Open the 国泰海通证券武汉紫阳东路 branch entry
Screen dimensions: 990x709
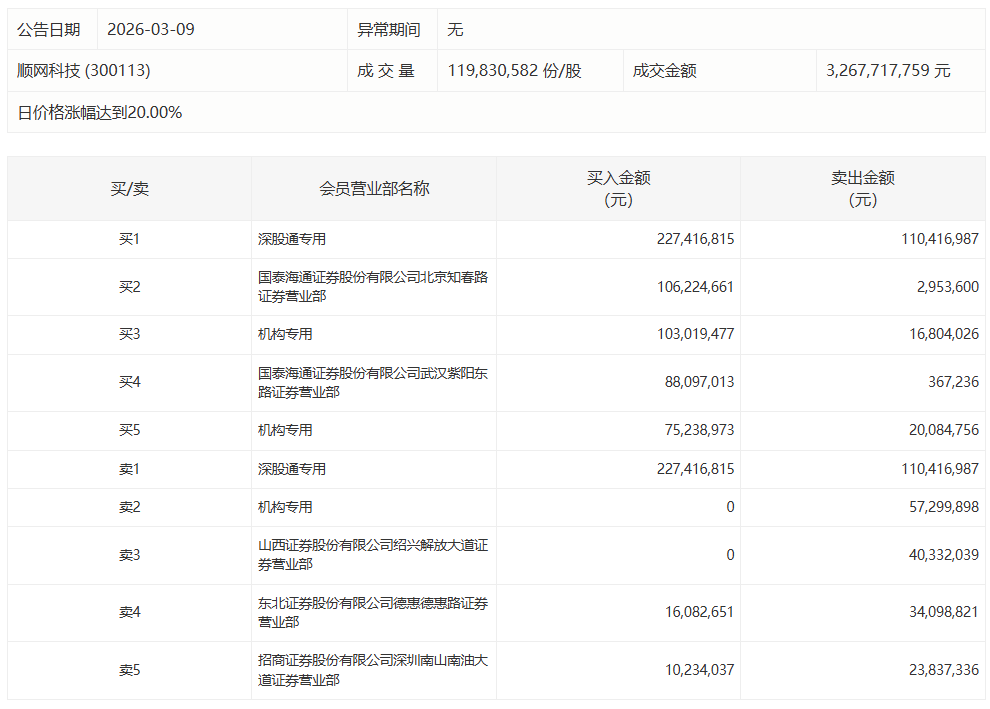click(372, 382)
